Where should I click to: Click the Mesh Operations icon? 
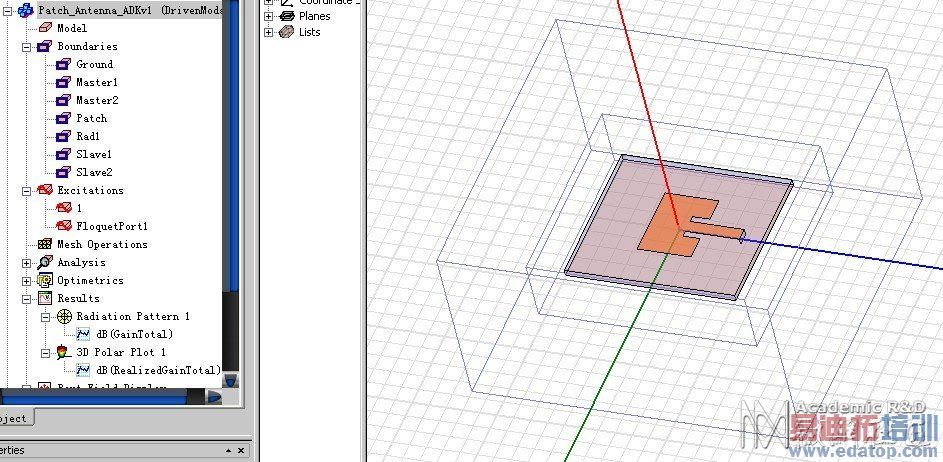(45, 244)
